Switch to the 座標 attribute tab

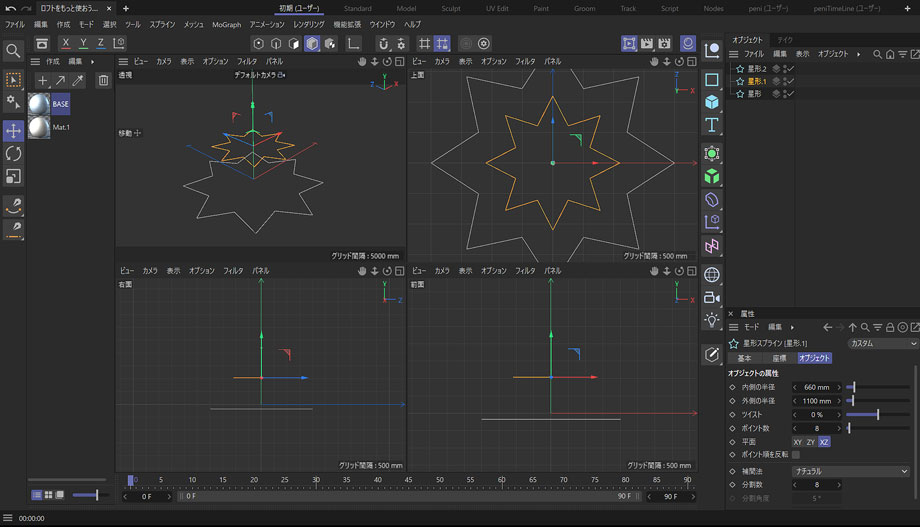click(778, 358)
